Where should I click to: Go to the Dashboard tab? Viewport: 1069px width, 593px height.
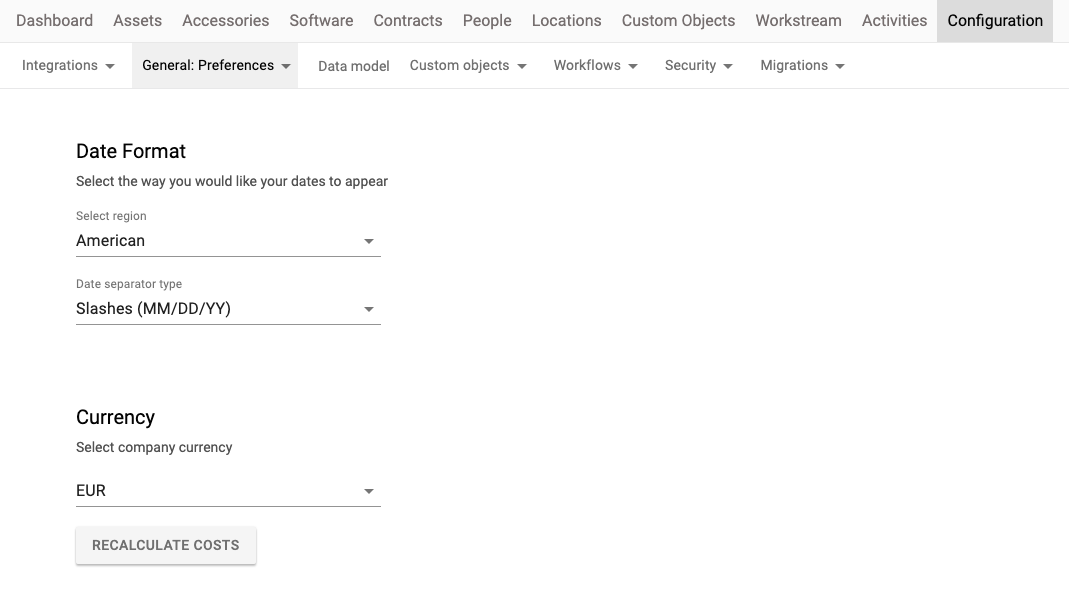click(x=55, y=20)
